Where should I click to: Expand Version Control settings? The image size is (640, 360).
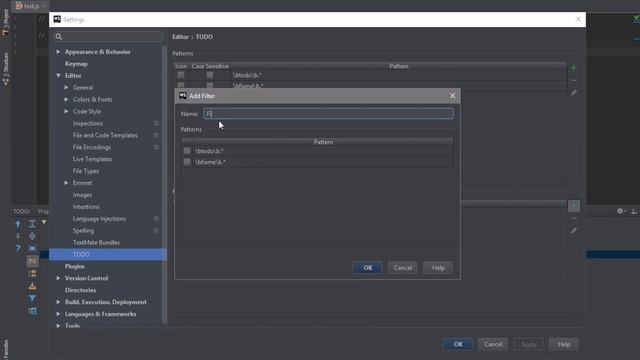coord(58,278)
